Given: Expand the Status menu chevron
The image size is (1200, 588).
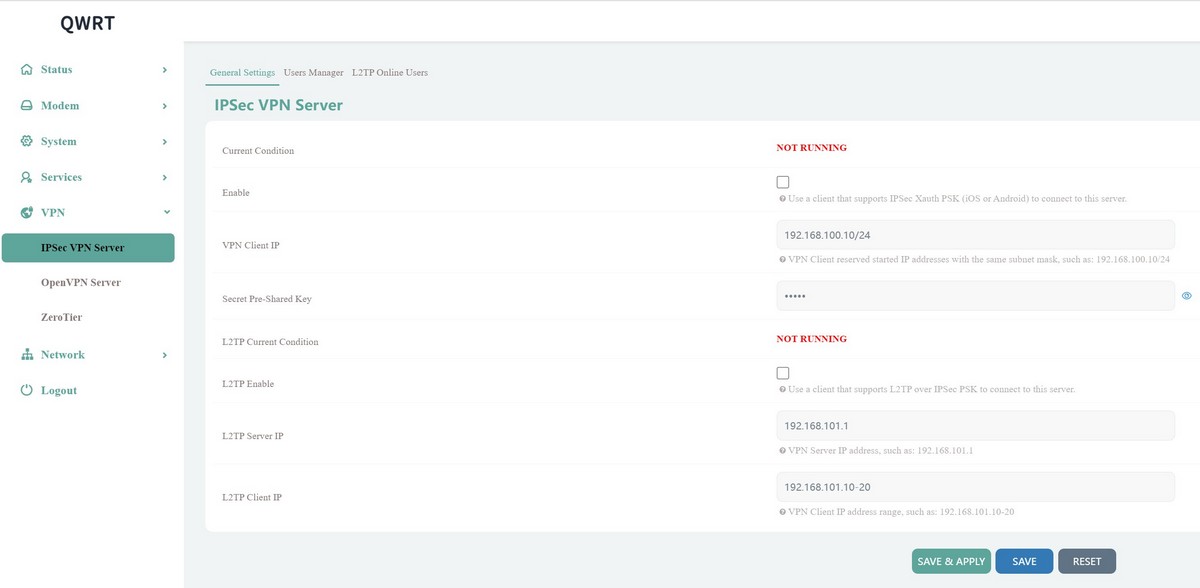Looking at the screenshot, I should 165,70.
